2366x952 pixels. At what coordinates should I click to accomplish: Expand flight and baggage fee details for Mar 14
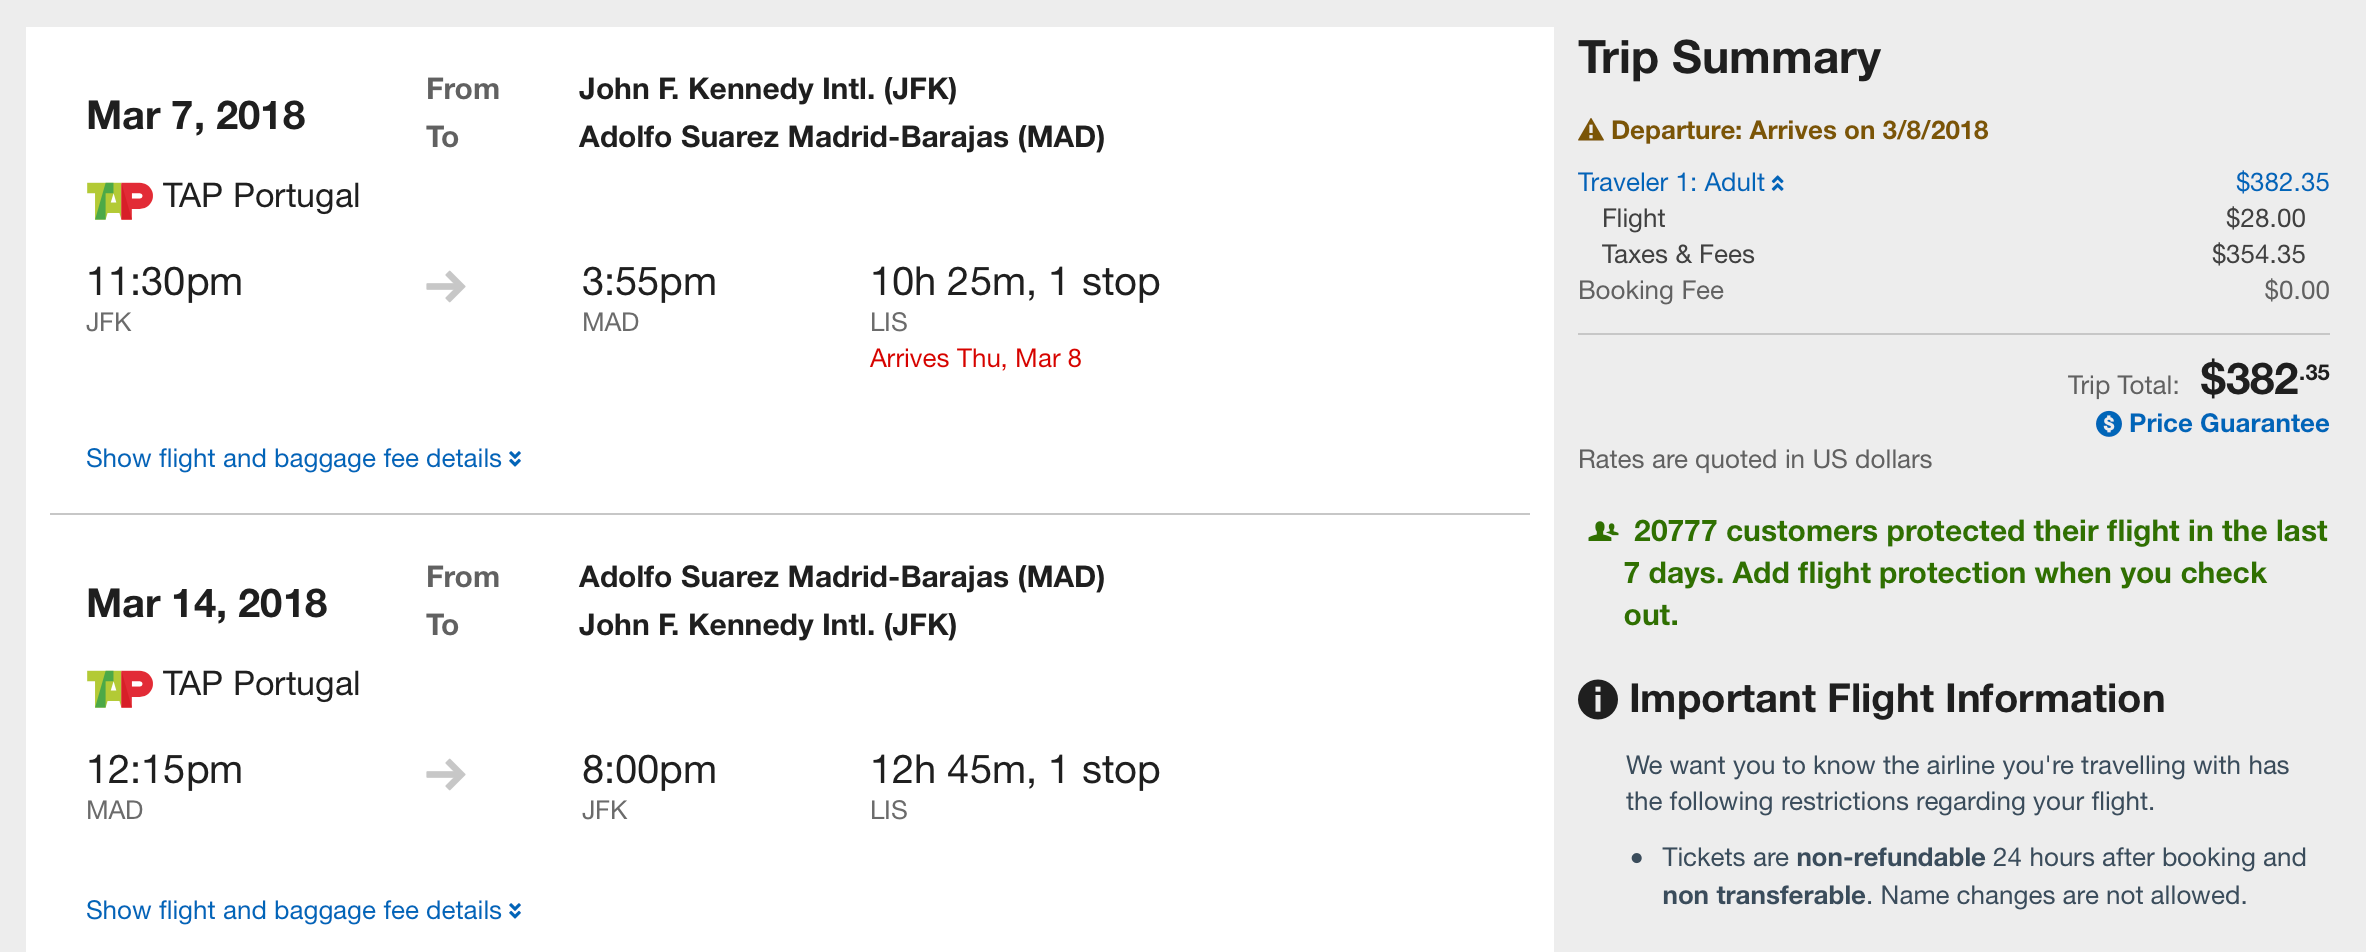tap(303, 911)
